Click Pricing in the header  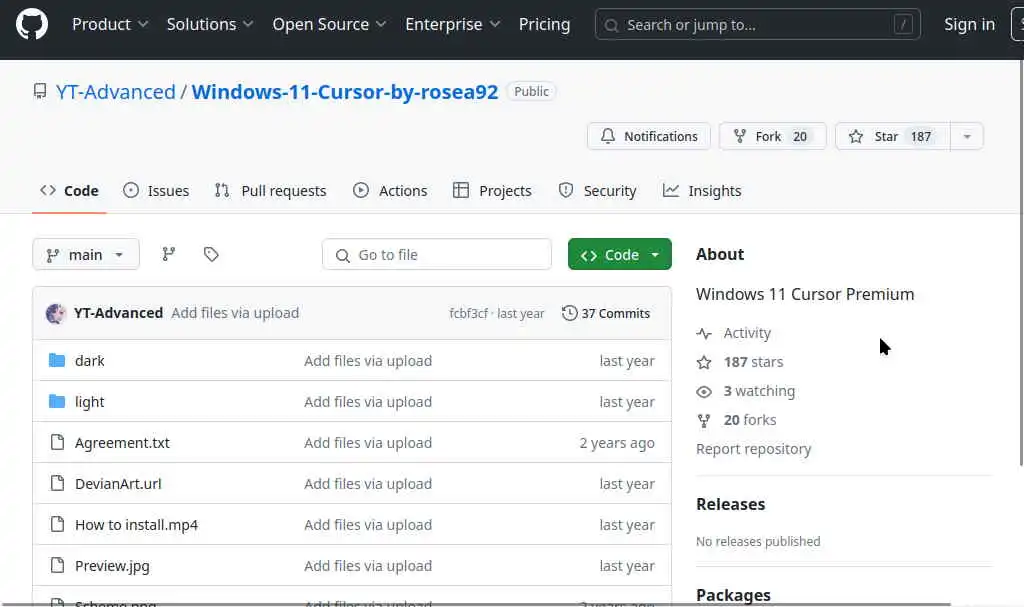click(x=544, y=24)
